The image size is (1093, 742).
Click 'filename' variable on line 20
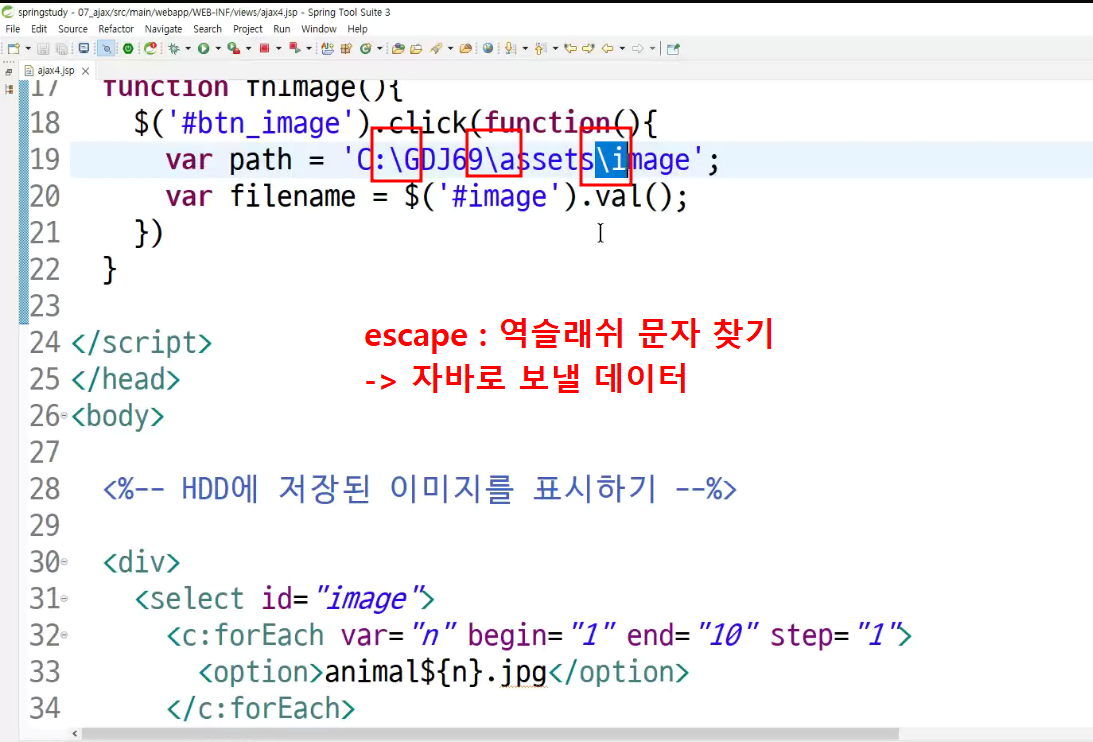293,196
